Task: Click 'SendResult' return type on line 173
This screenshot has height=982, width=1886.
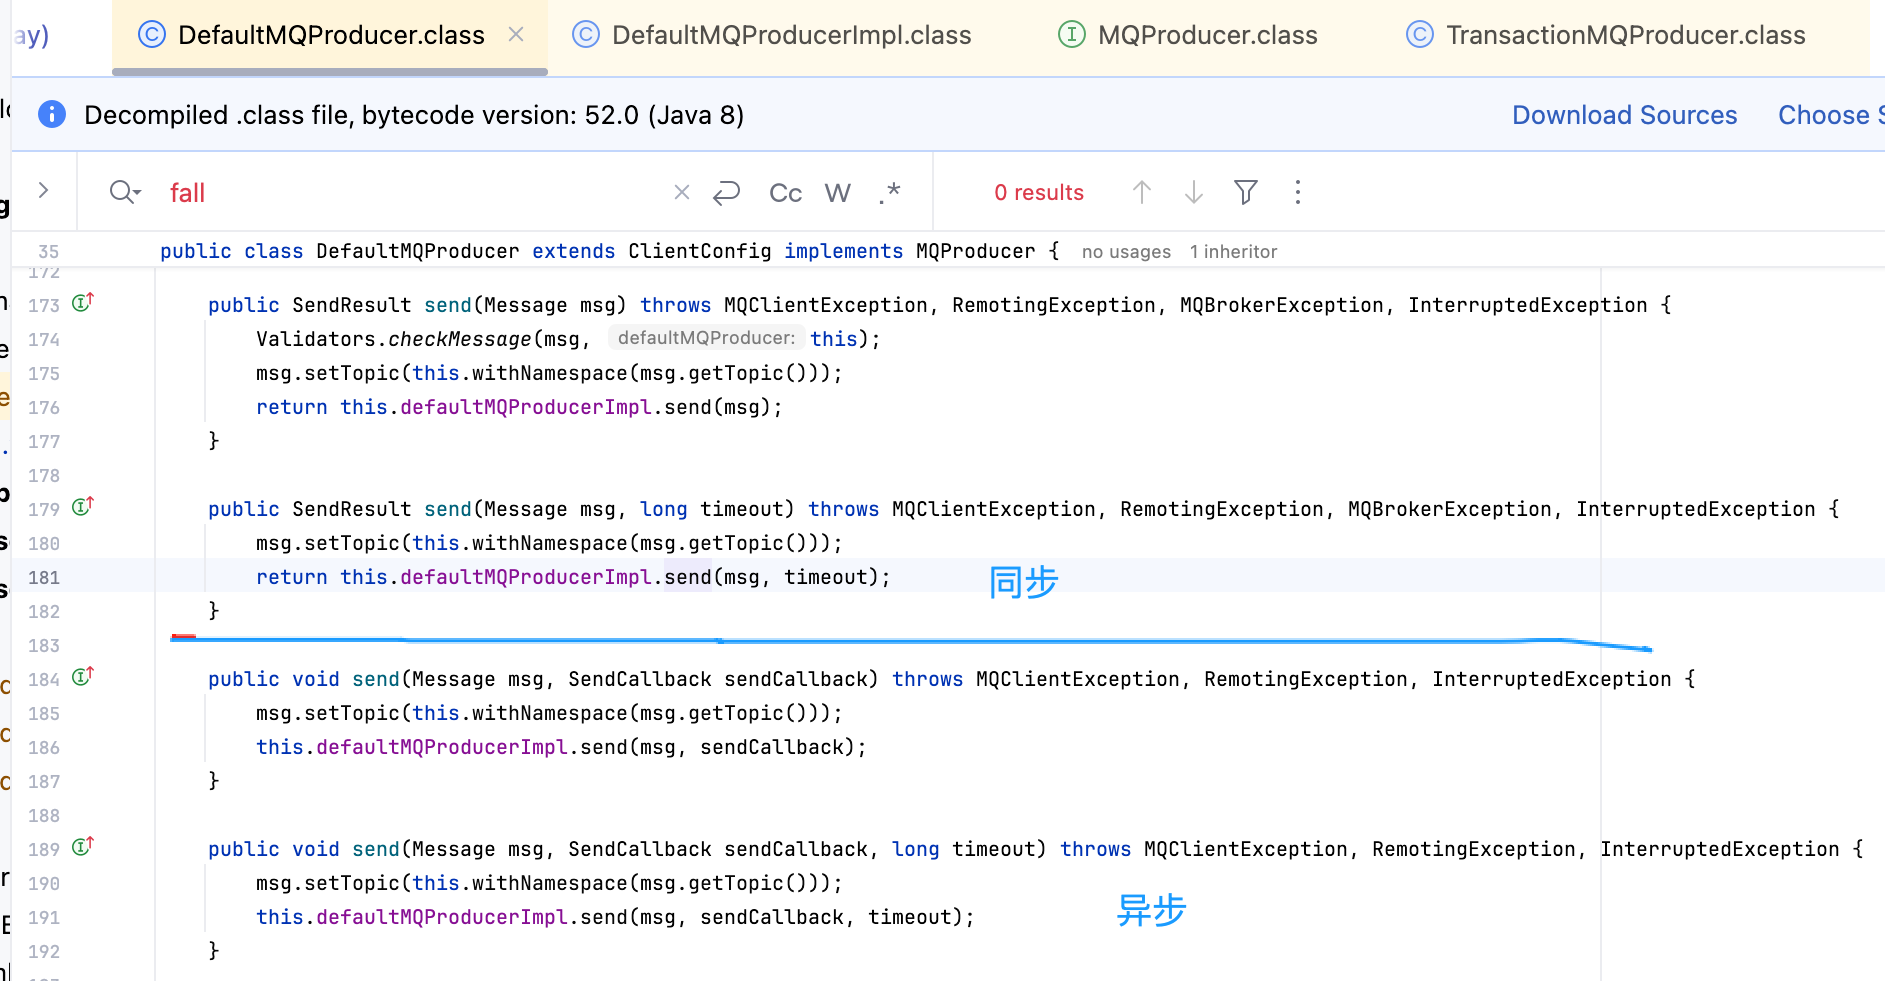Action: [352, 305]
